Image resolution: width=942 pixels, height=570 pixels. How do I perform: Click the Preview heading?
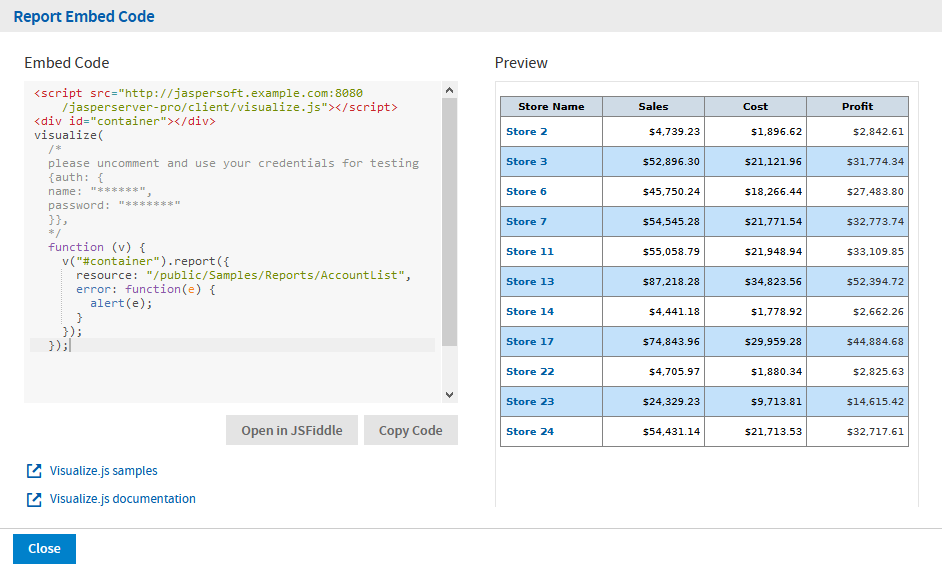(x=521, y=63)
